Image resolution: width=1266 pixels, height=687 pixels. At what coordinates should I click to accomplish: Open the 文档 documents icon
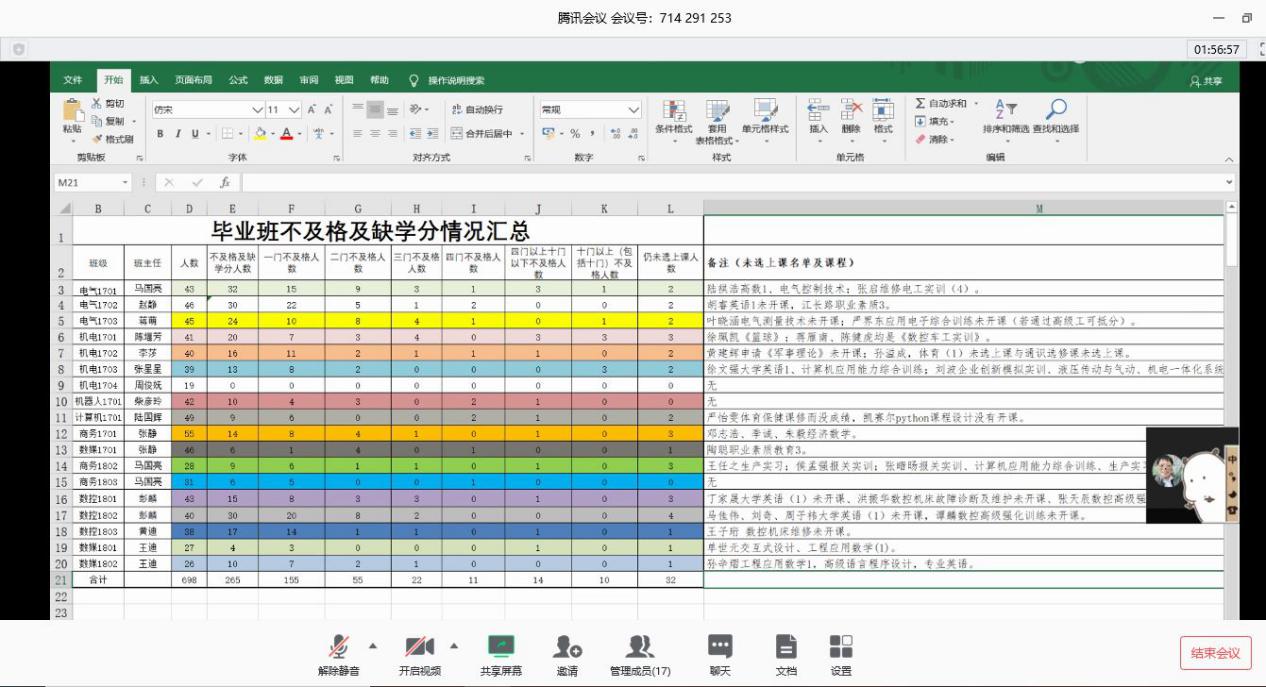click(x=787, y=647)
